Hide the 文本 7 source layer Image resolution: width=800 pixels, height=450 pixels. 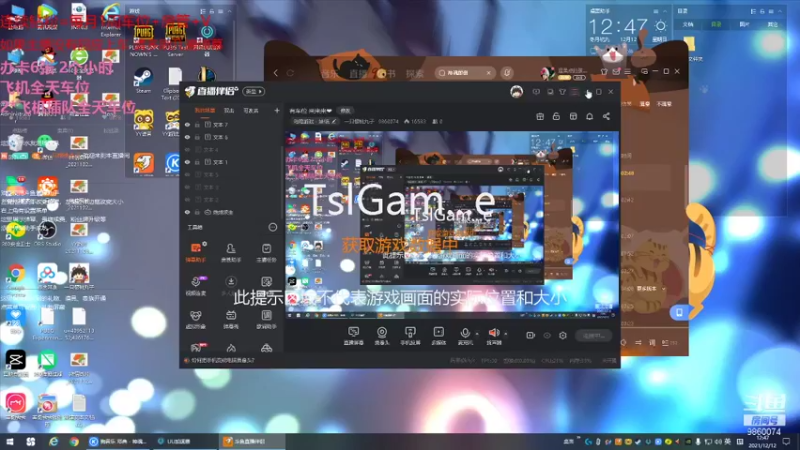188,124
